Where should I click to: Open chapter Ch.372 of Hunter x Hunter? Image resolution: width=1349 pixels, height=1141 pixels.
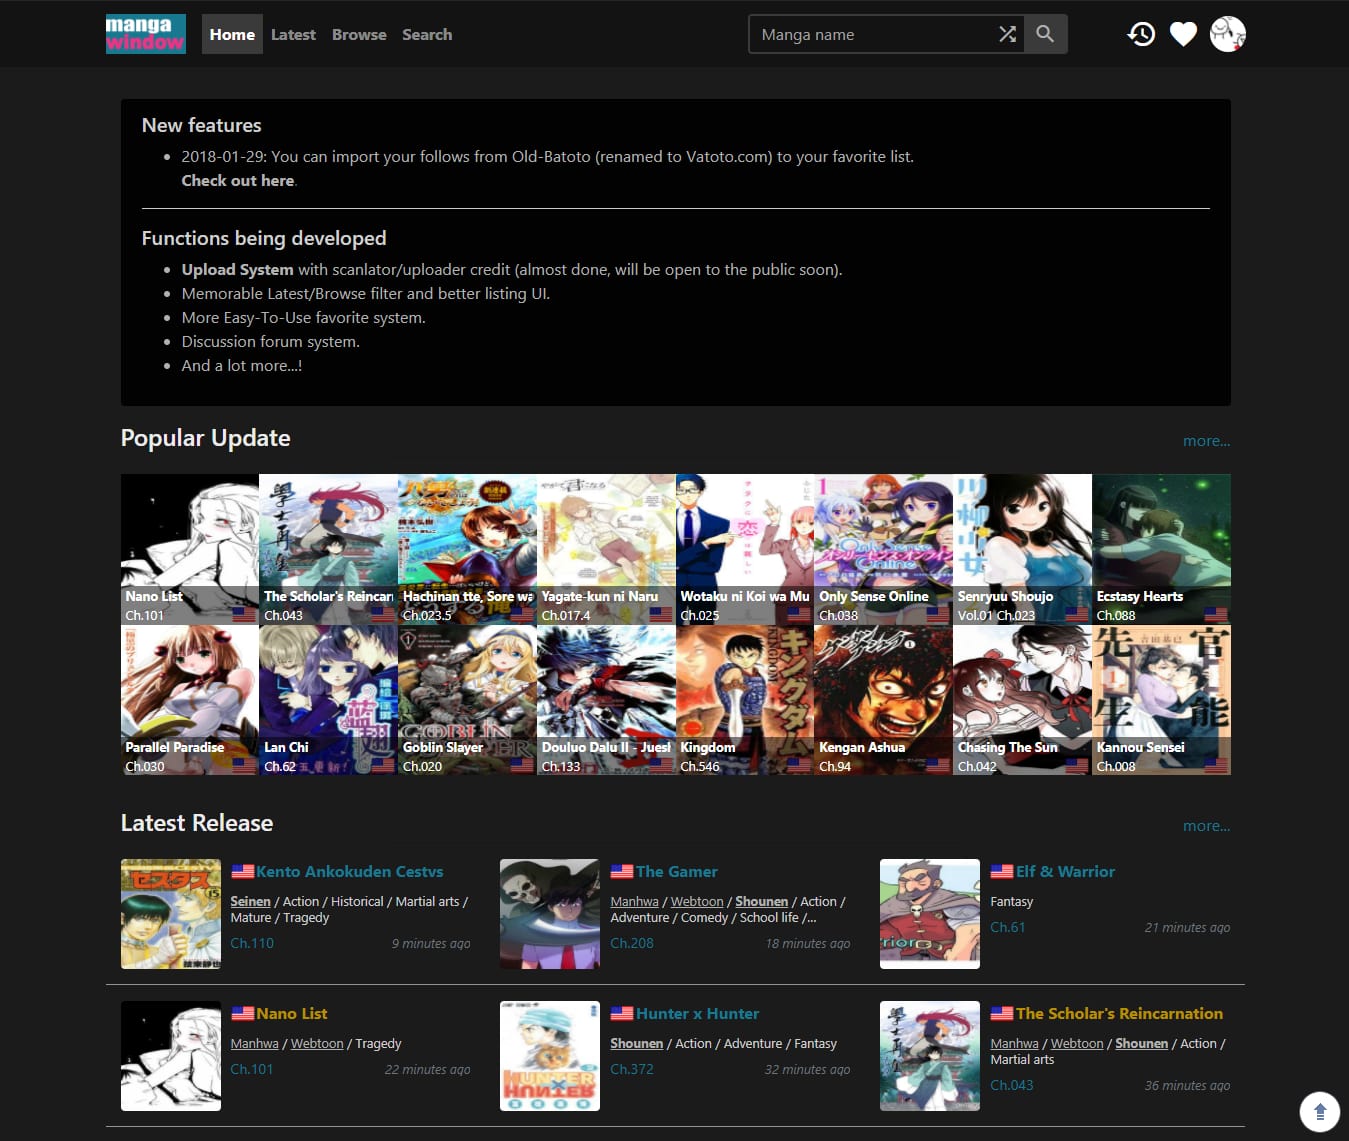click(632, 1069)
